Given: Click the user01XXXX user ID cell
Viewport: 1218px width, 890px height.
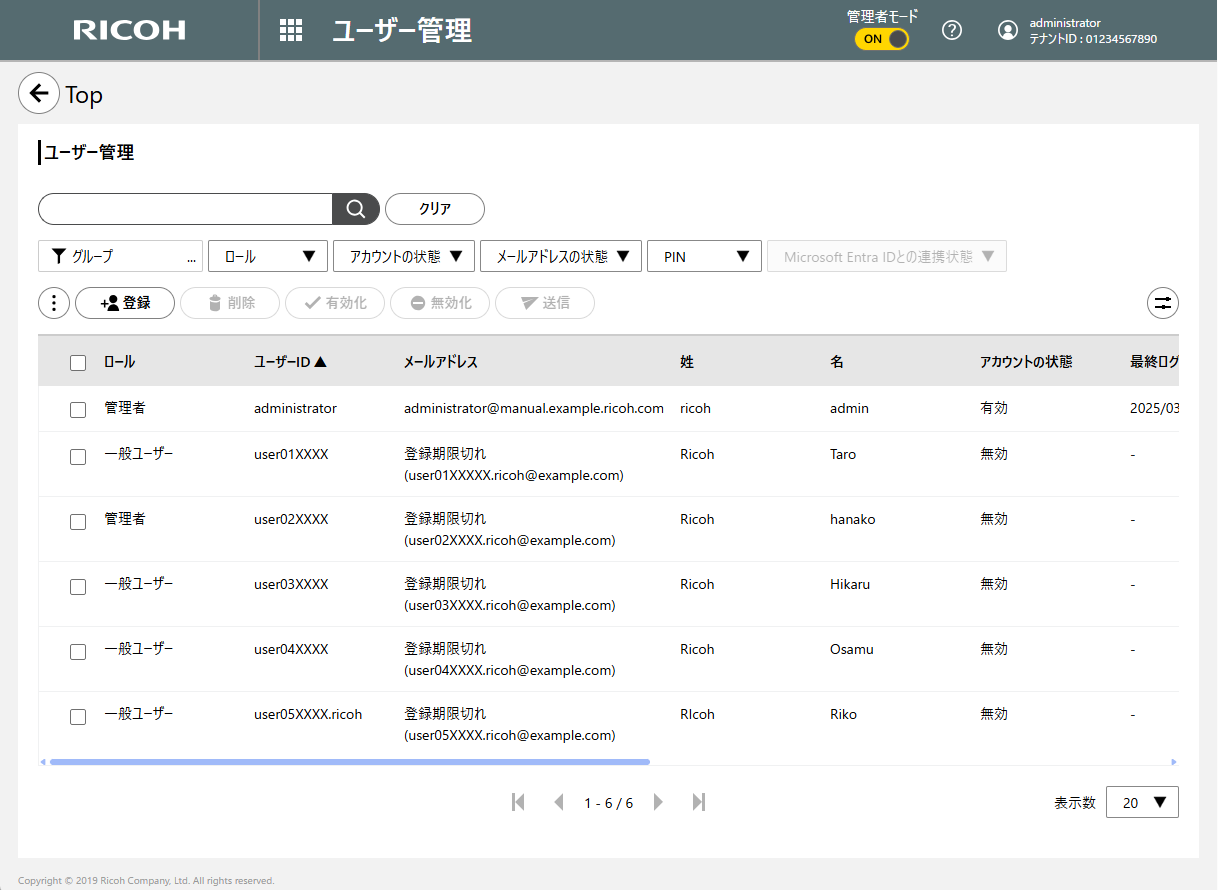Looking at the screenshot, I should click(291, 454).
